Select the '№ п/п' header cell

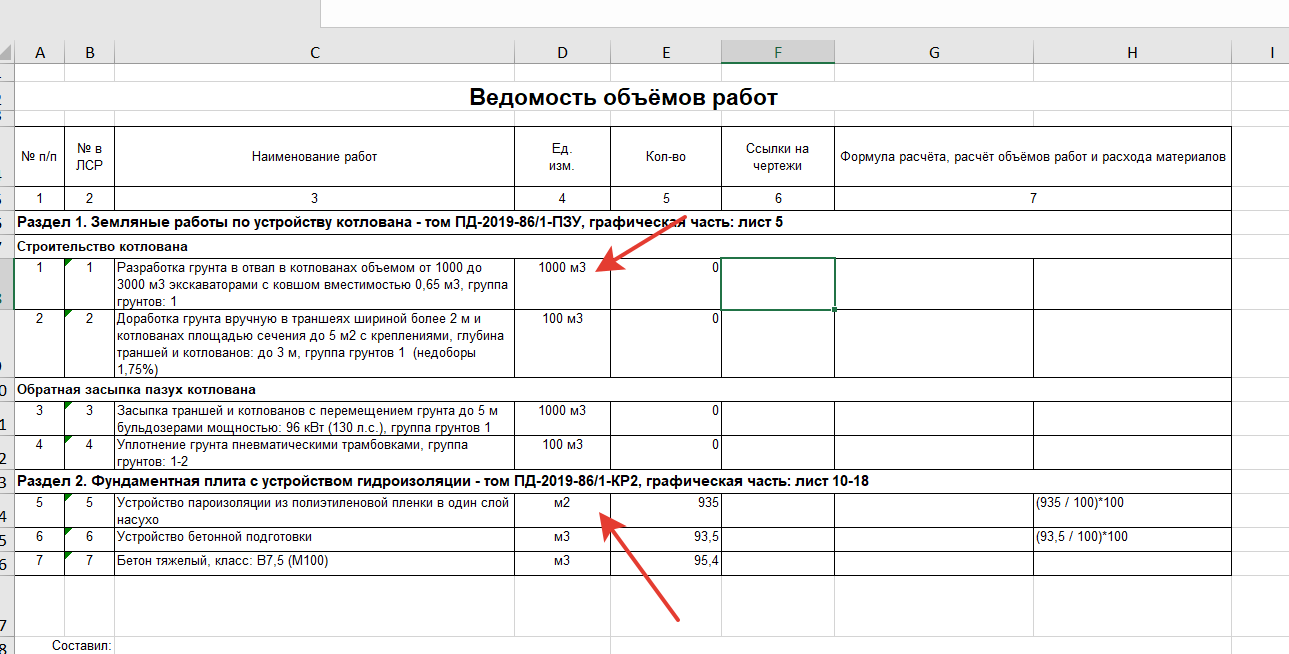(40, 157)
